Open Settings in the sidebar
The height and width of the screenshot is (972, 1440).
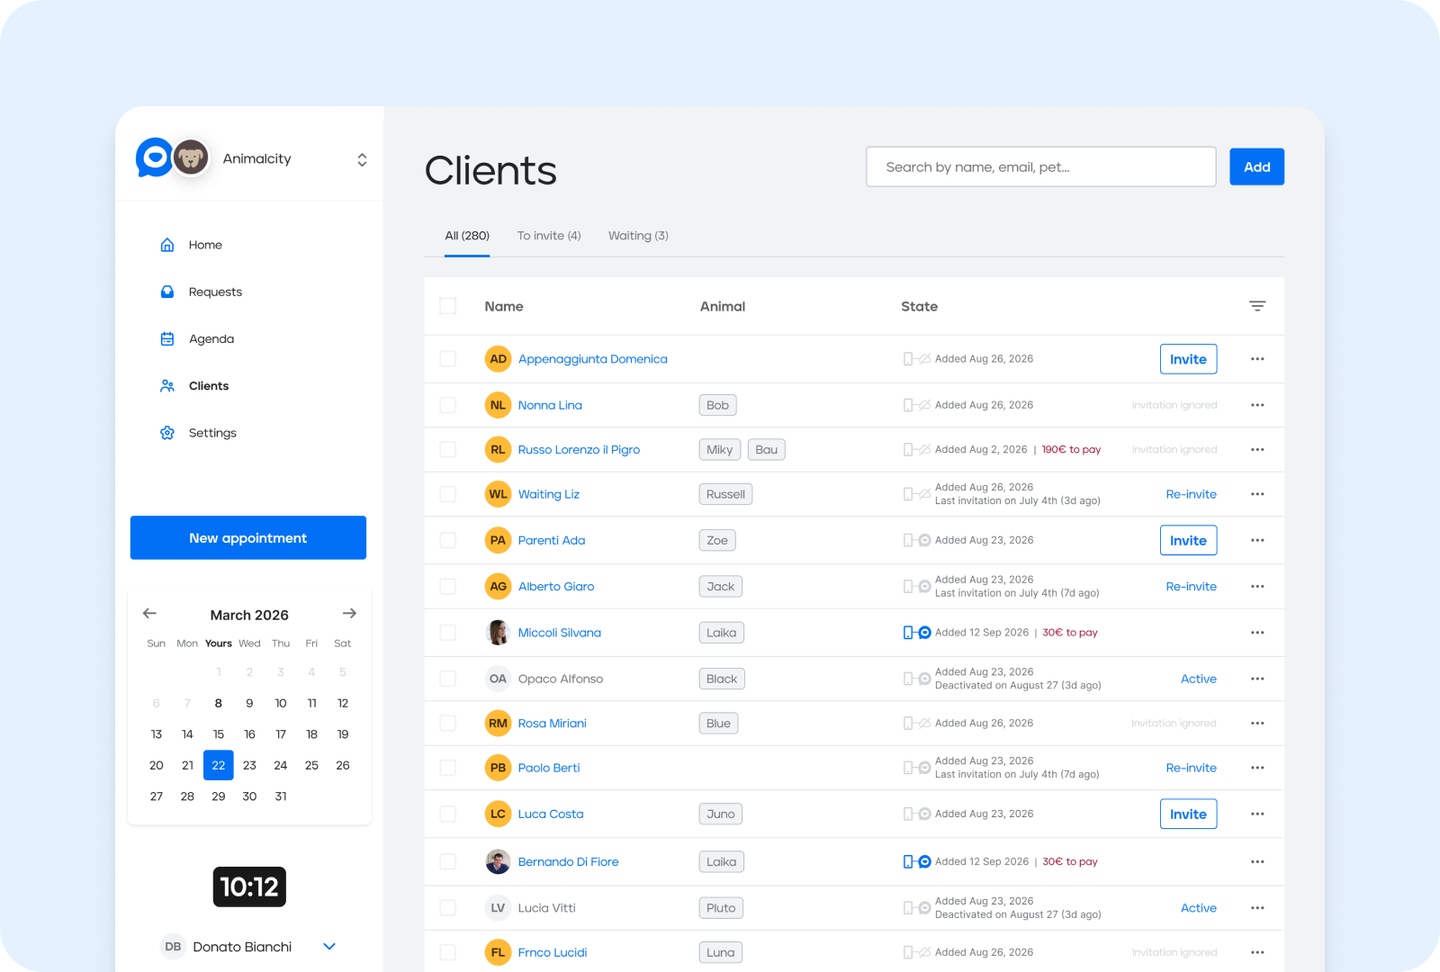(x=197, y=433)
